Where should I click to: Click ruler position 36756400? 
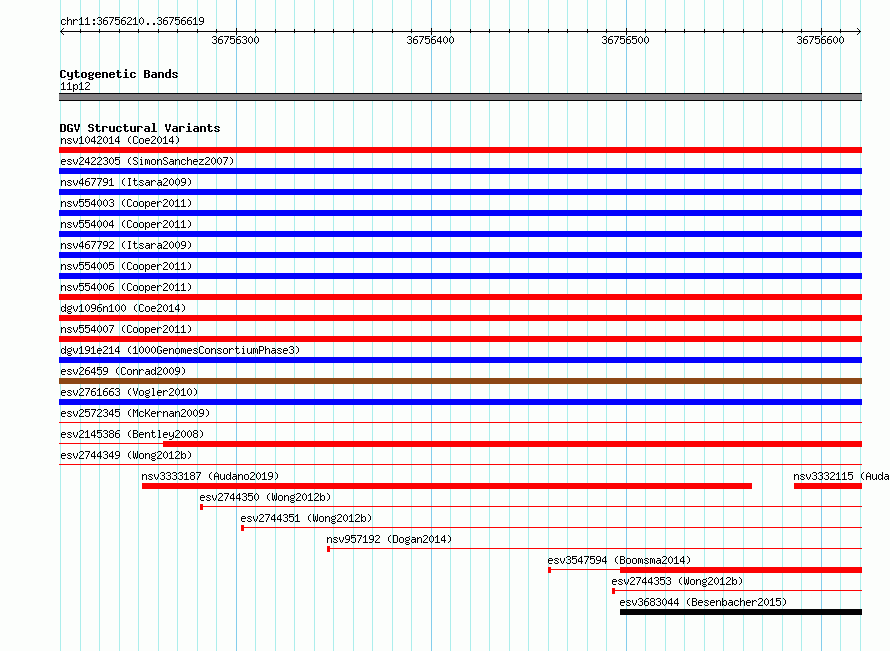[430, 40]
